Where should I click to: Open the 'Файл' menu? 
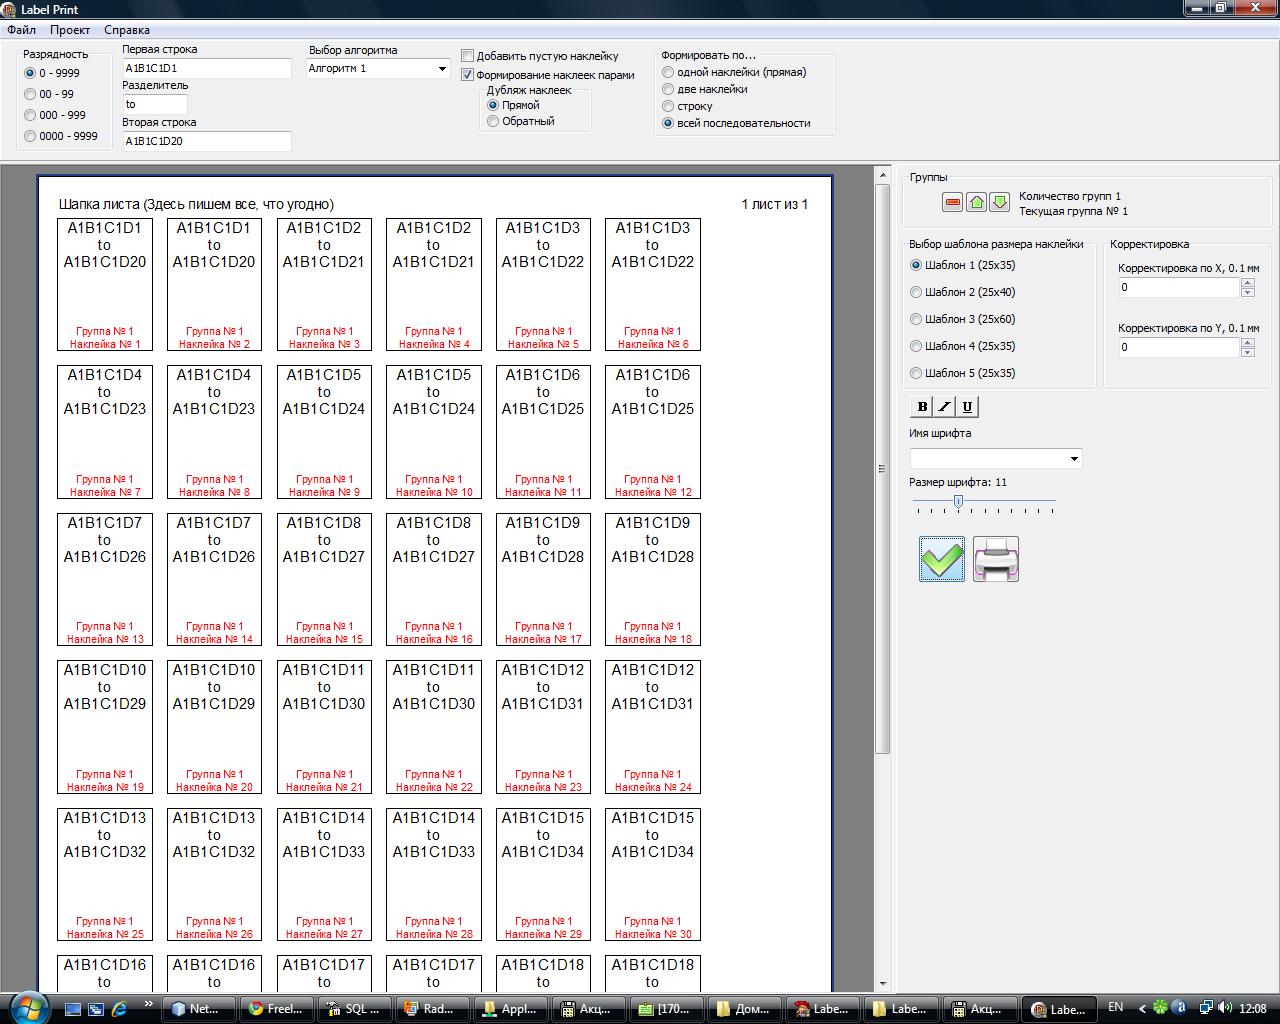coord(21,30)
